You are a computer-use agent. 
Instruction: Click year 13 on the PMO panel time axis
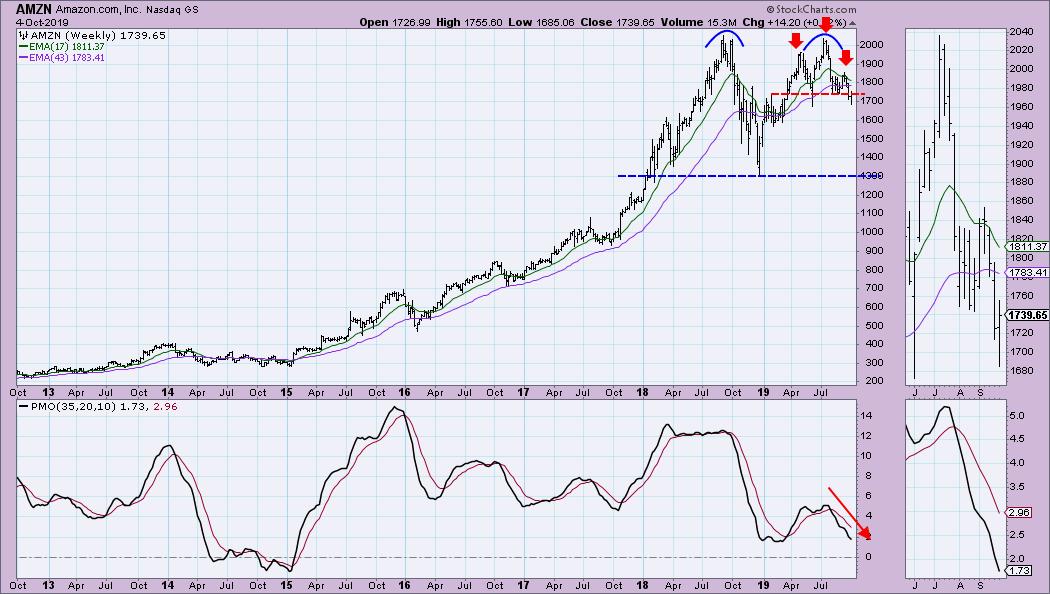[x=48, y=585]
